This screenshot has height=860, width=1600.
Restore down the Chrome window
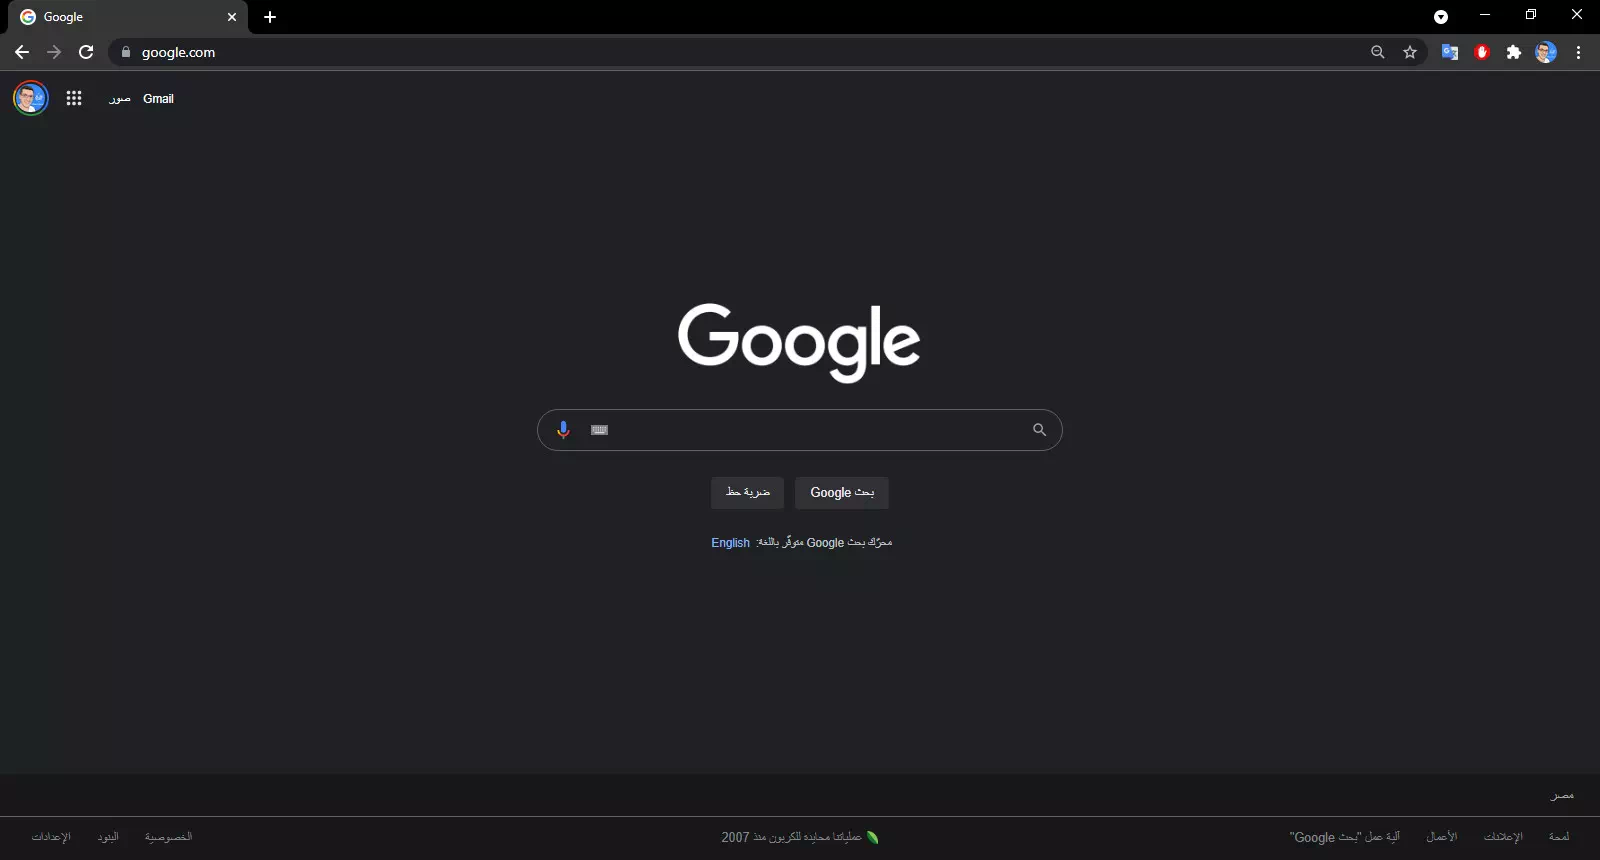(x=1531, y=15)
